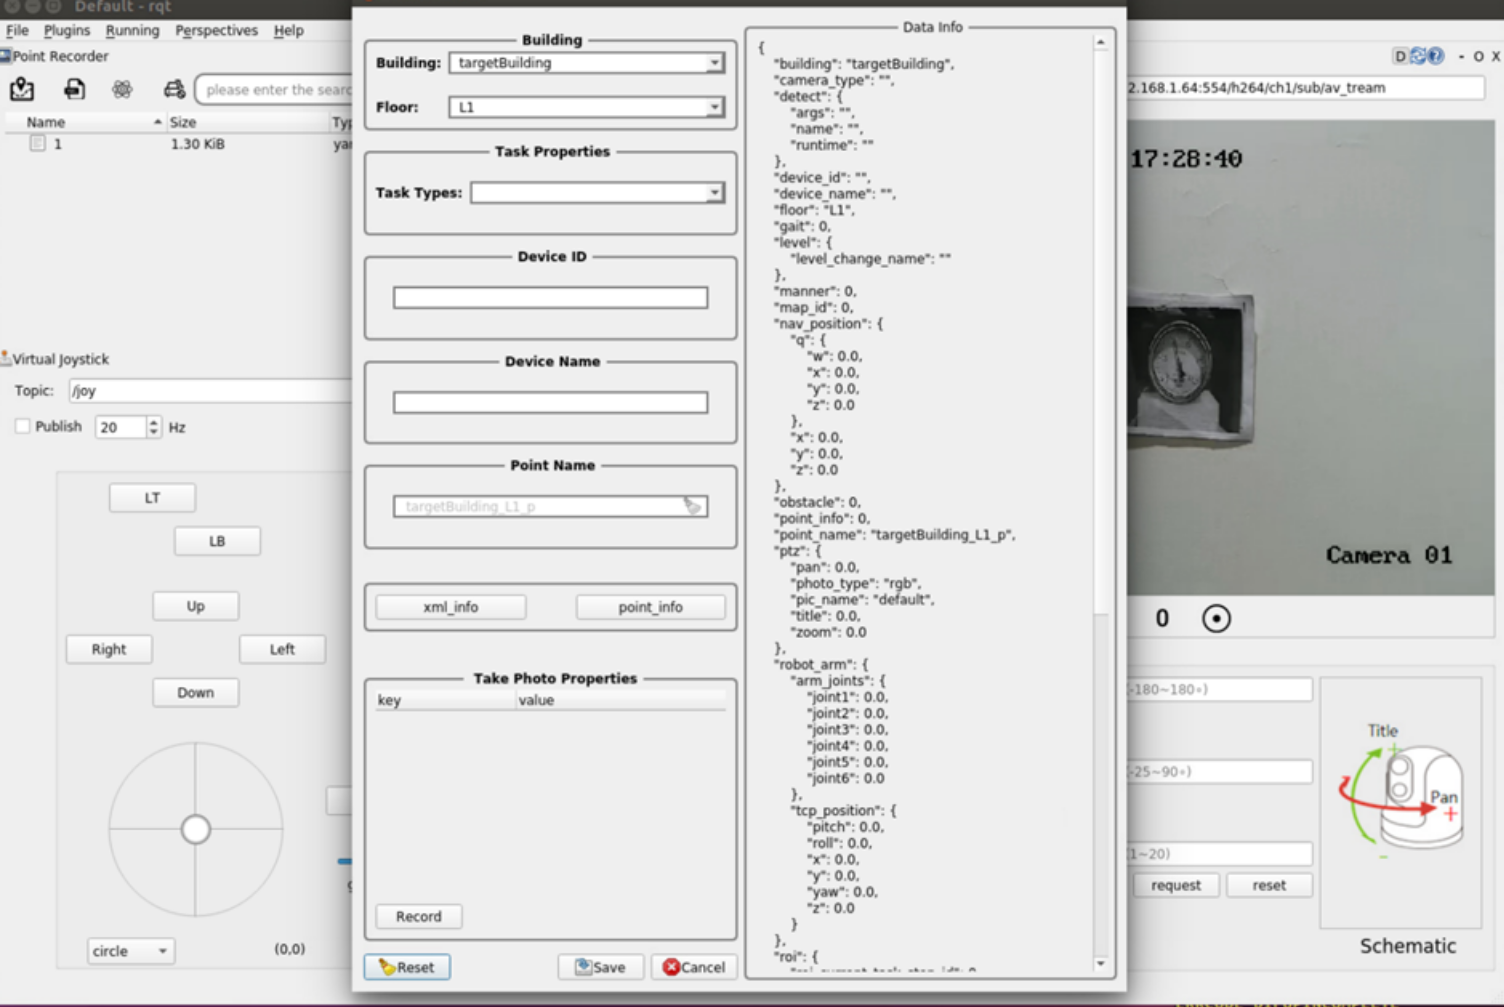Click the Right joystick button
The height and width of the screenshot is (1007, 1504).
click(x=109, y=649)
